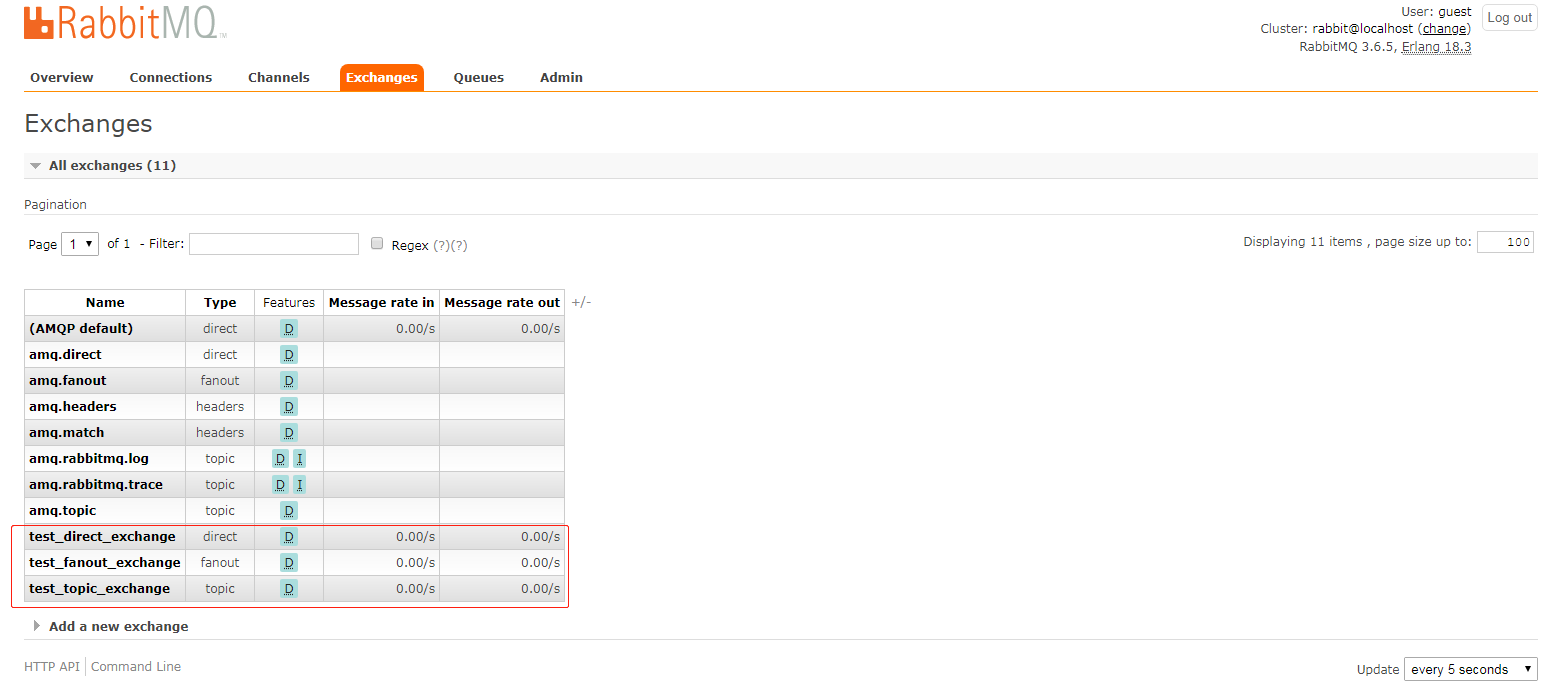The width and height of the screenshot is (1558, 695).
Task: Click the second regex help (?) link
Action: tap(459, 246)
